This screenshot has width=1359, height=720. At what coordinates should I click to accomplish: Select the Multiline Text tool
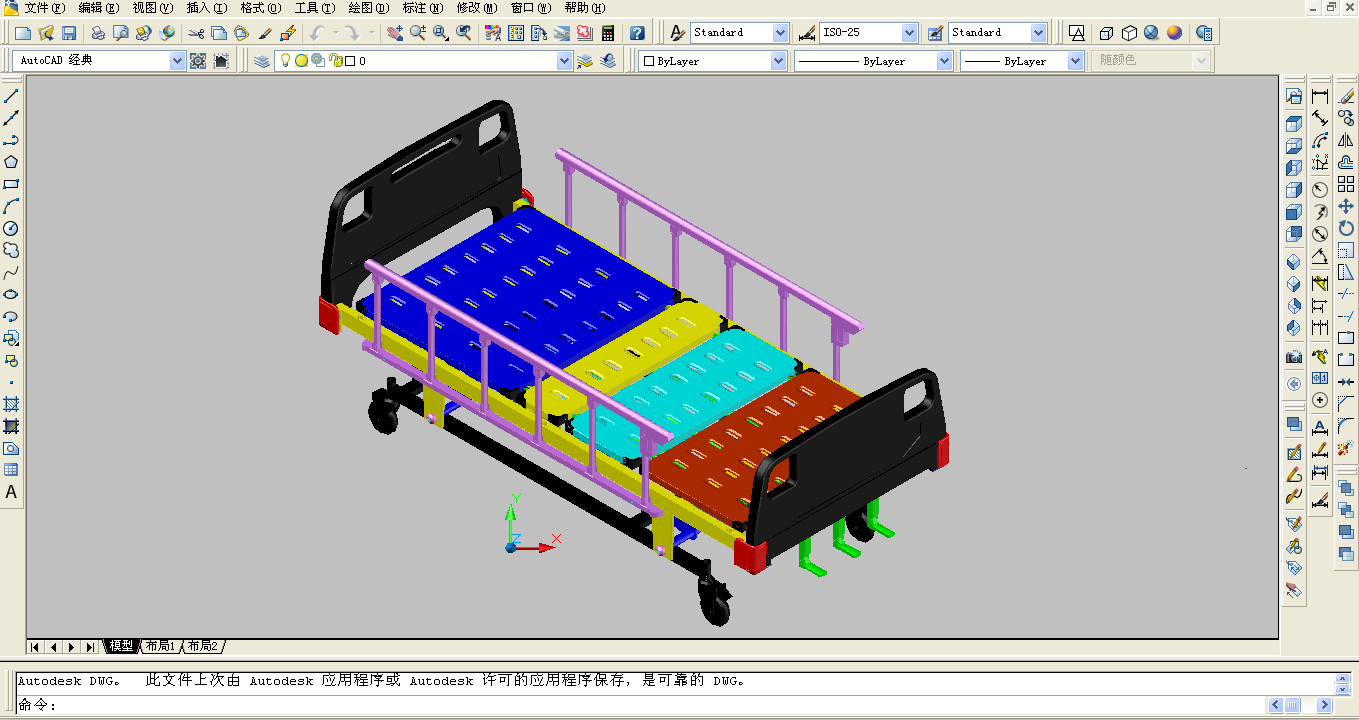[x=11, y=492]
